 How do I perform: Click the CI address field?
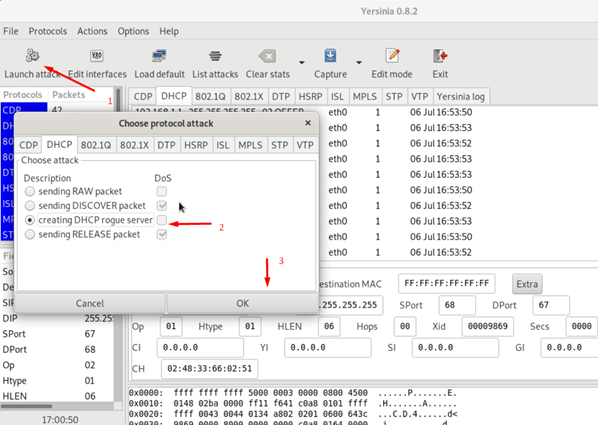click(200, 348)
